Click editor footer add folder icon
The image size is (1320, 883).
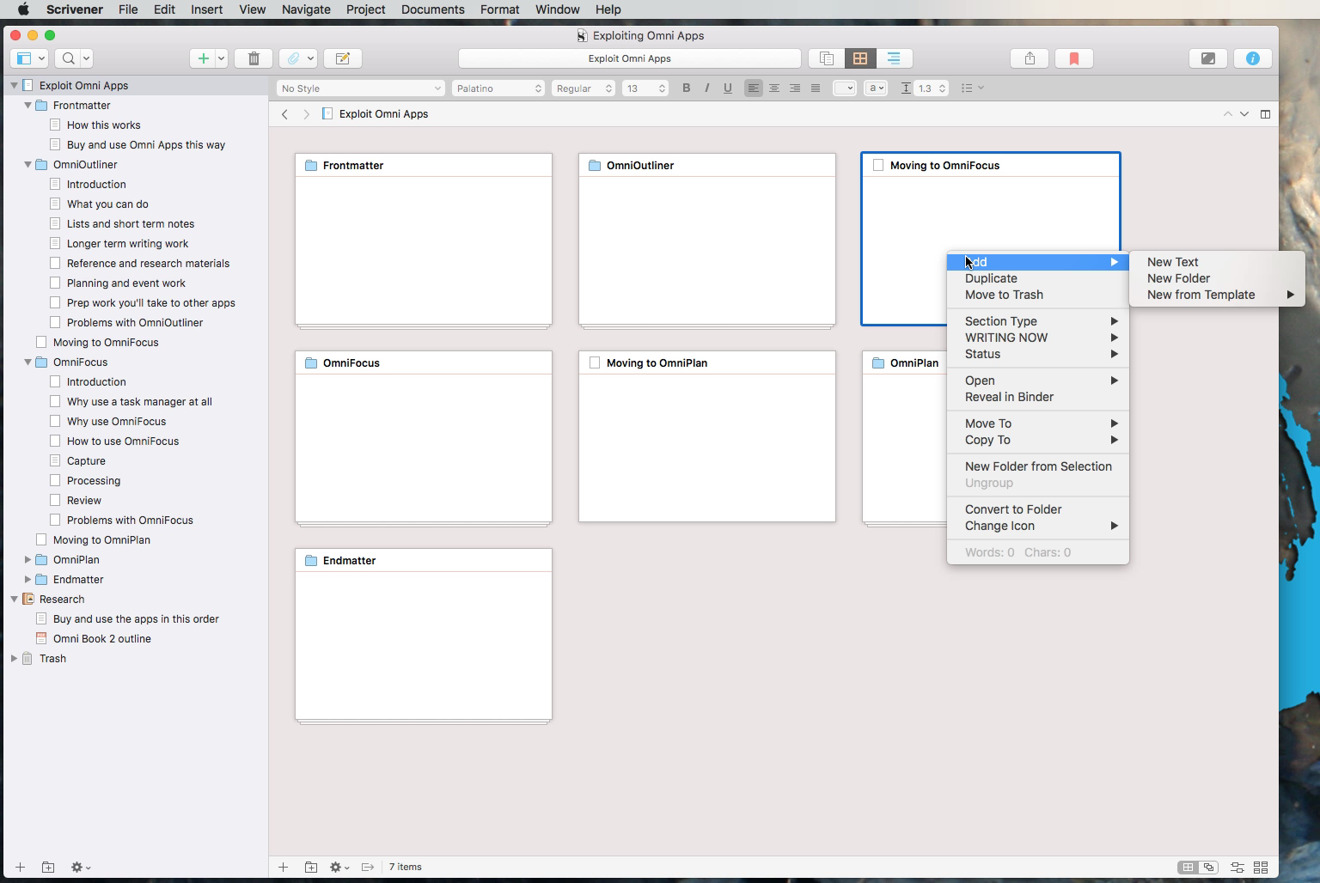click(x=311, y=867)
